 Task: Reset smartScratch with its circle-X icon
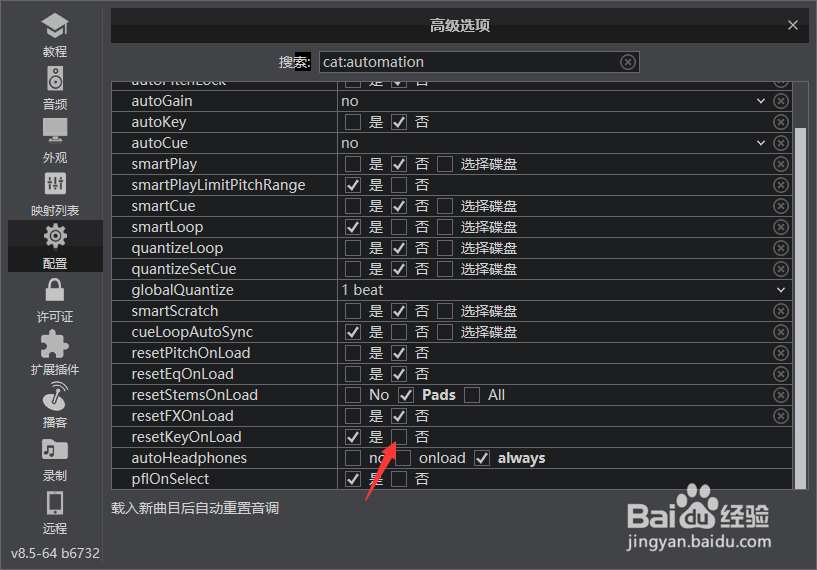pyautogui.click(x=781, y=311)
